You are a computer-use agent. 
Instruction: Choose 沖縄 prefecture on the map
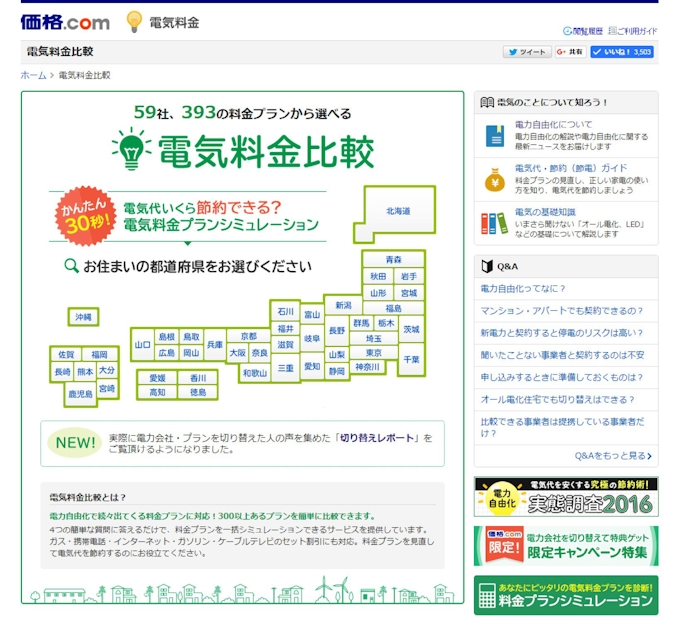pyautogui.click(x=83, y=317)
